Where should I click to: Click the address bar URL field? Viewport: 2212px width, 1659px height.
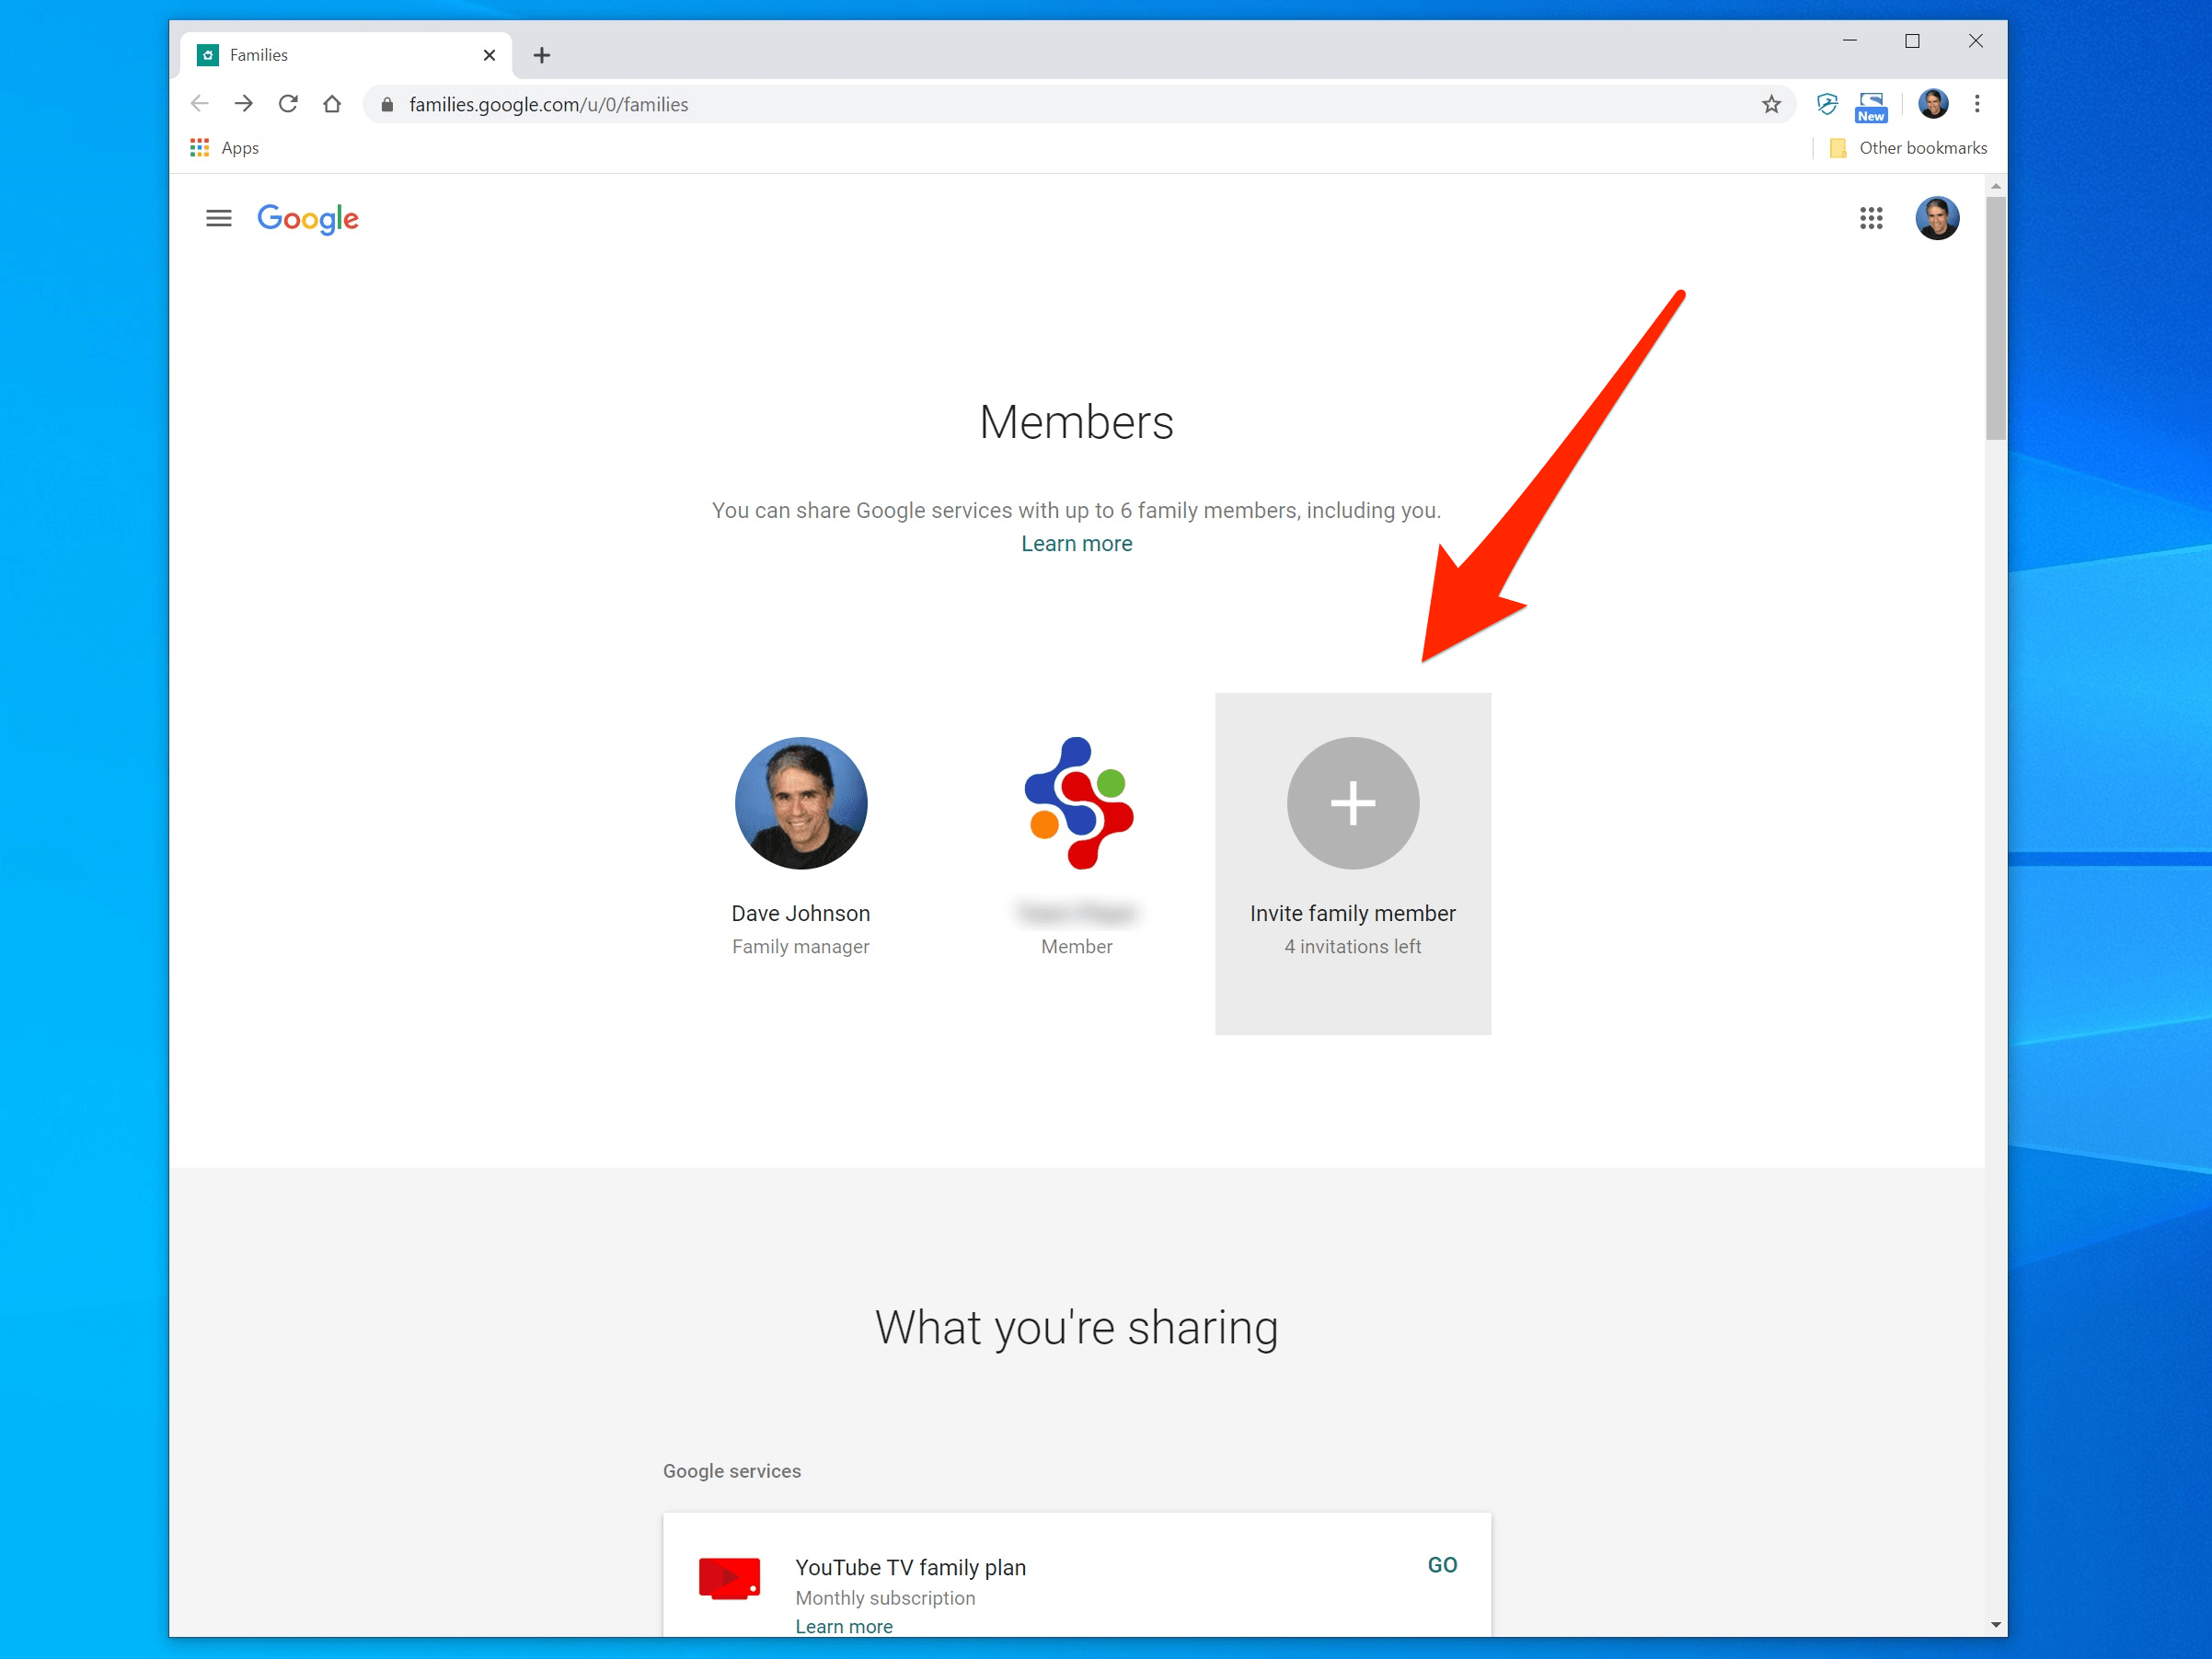(1000, 104)
